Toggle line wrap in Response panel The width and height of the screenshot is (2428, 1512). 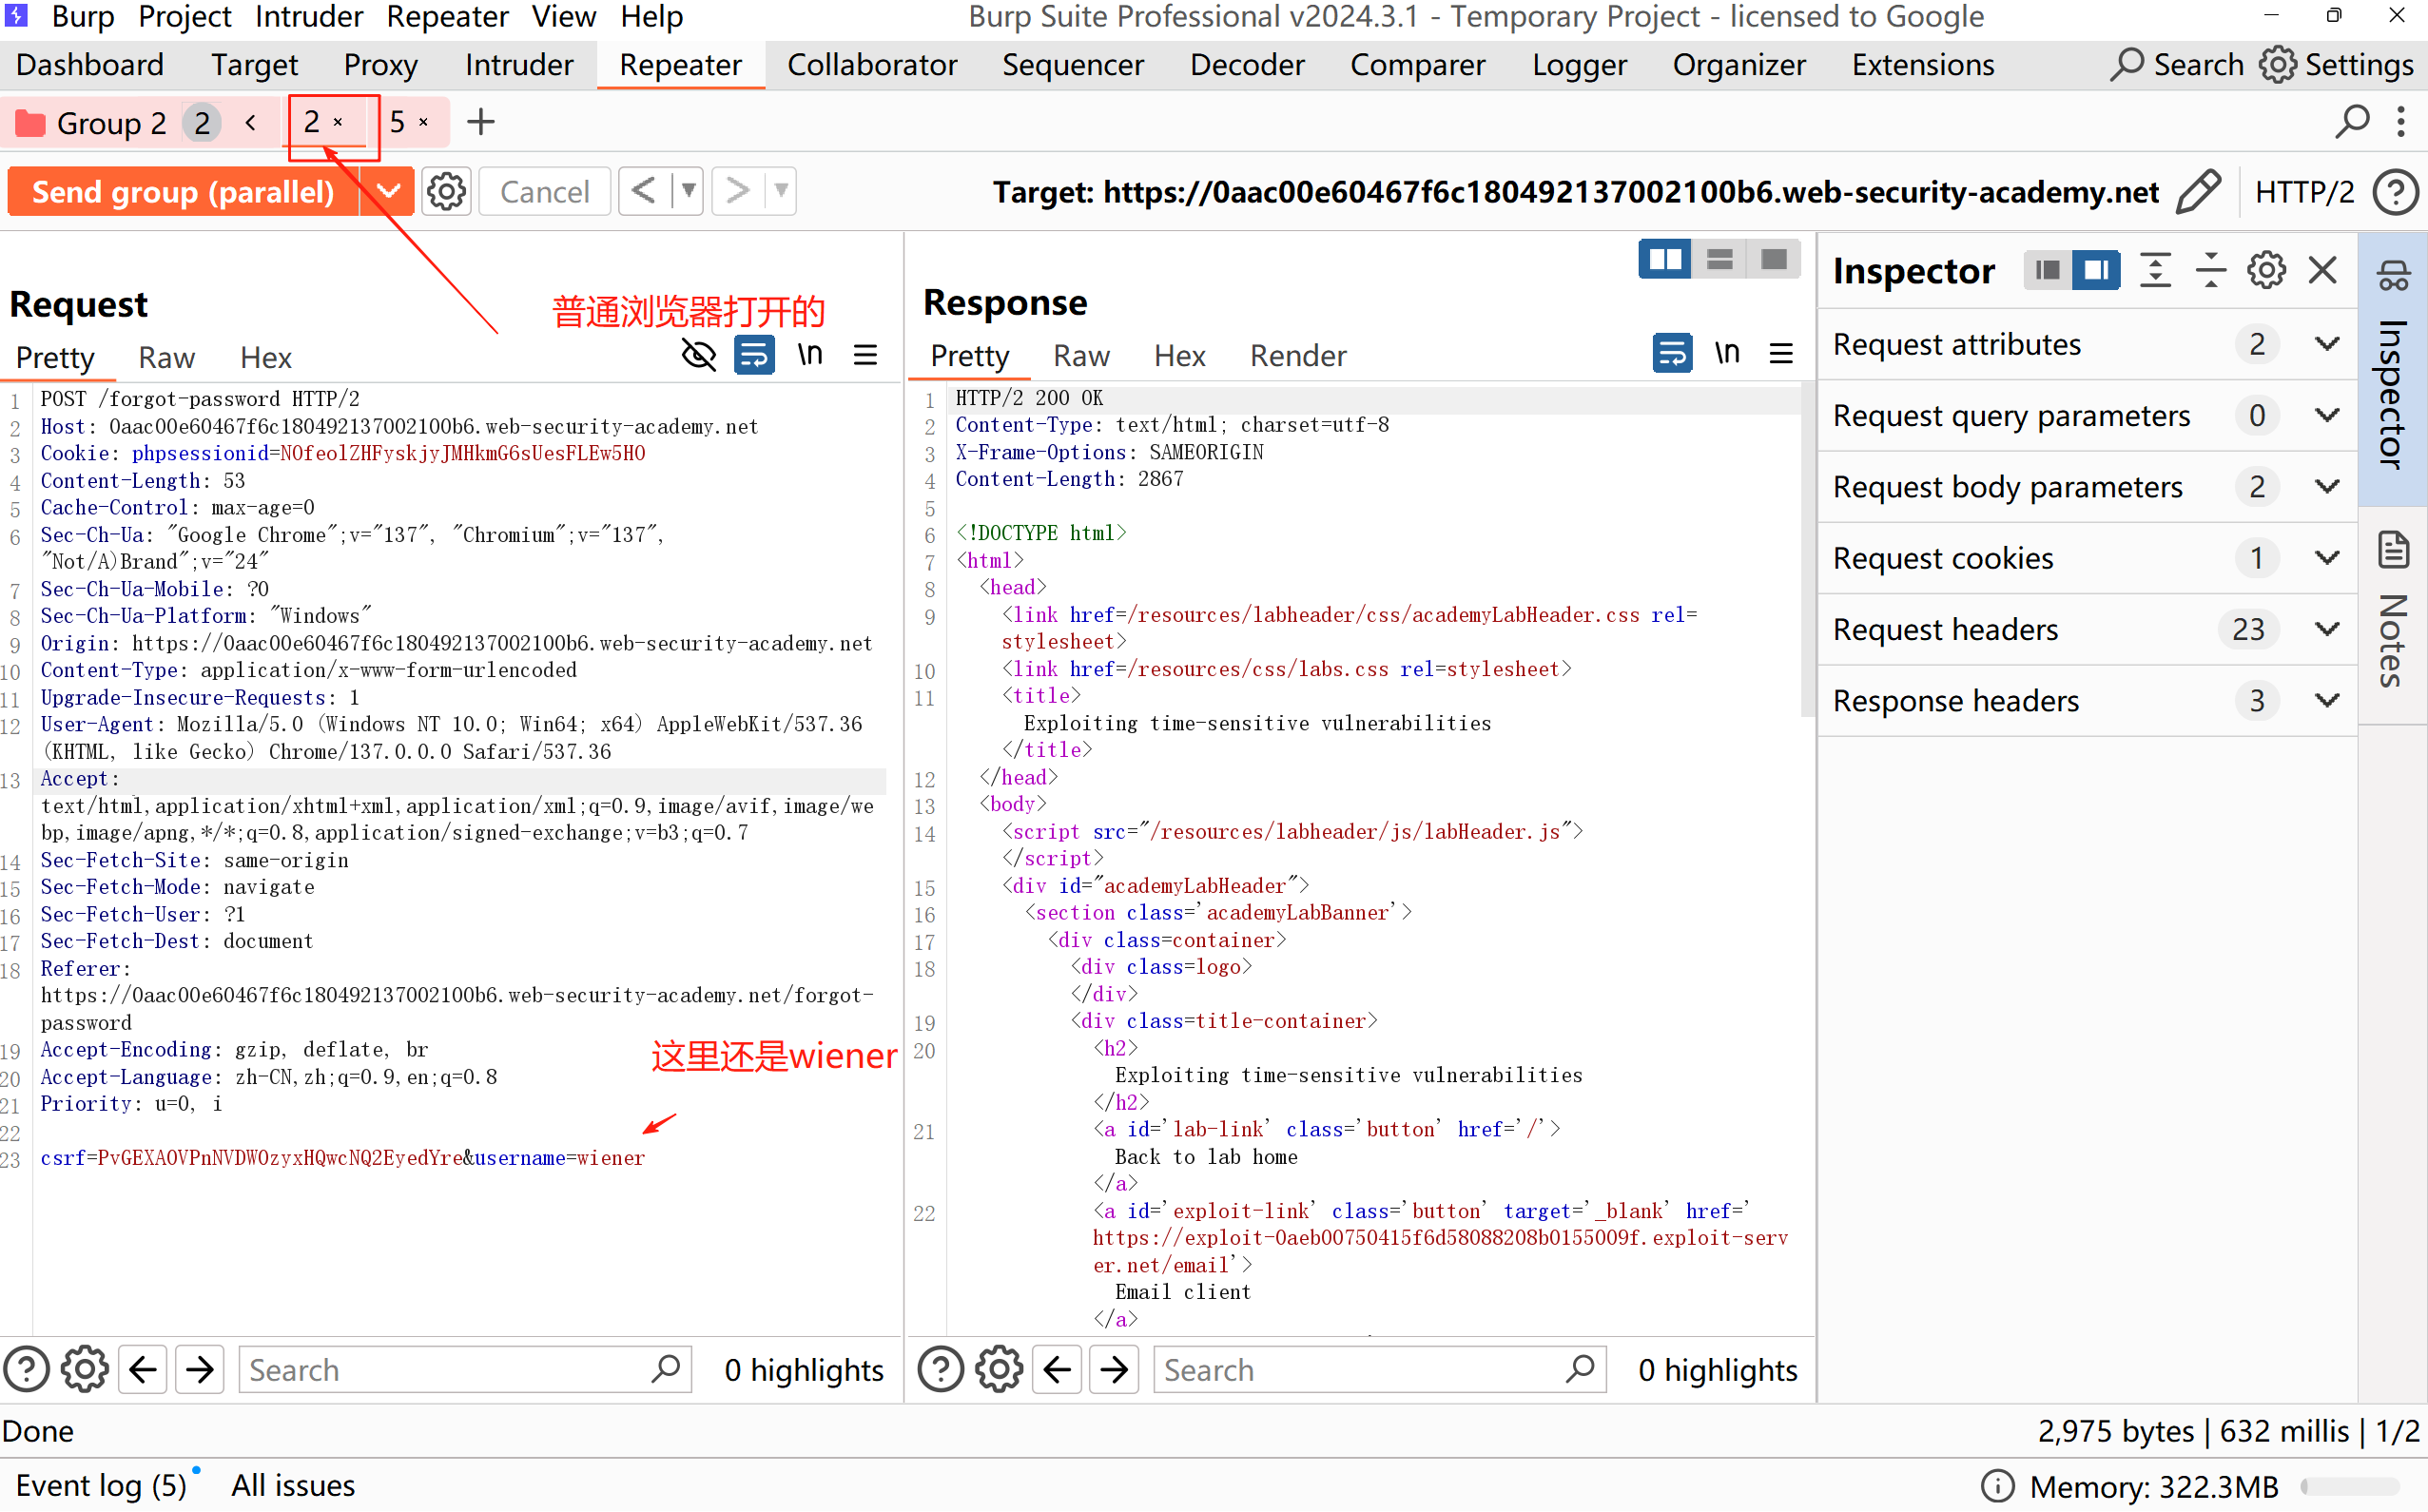[1671, 353]
